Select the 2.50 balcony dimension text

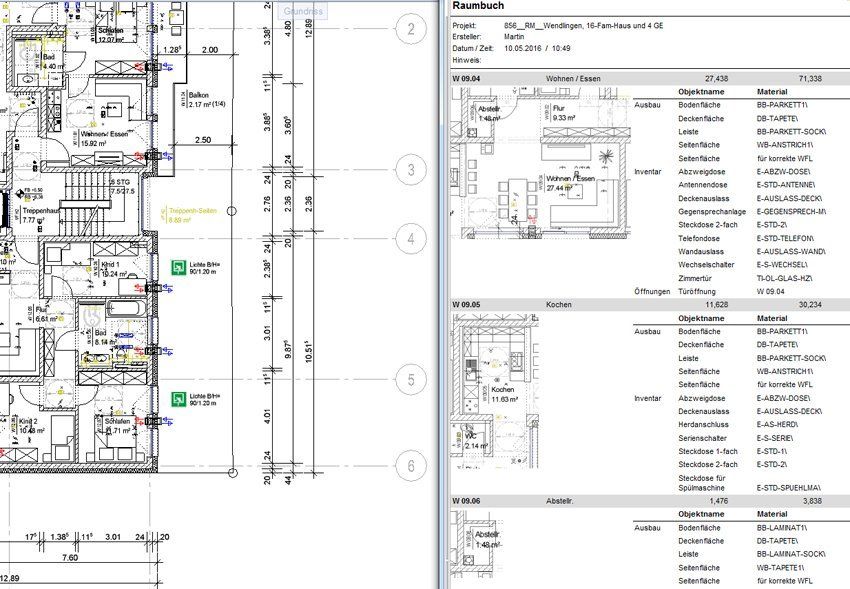(203, 140)
